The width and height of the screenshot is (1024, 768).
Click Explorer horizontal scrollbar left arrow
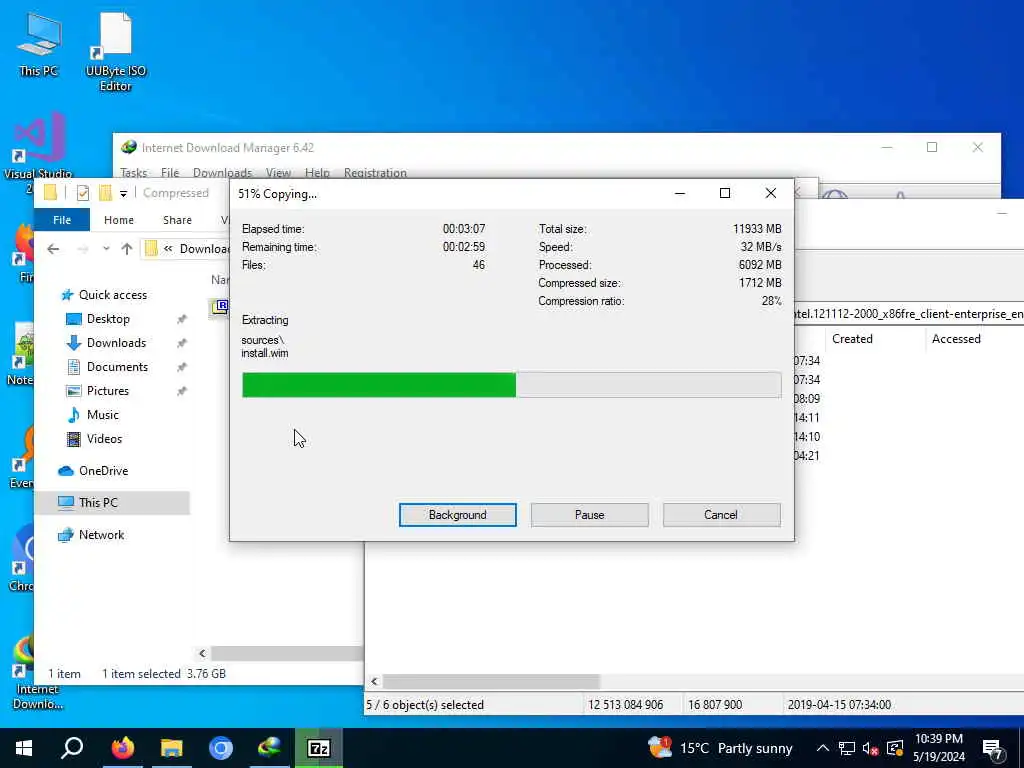tap(202, 653)
